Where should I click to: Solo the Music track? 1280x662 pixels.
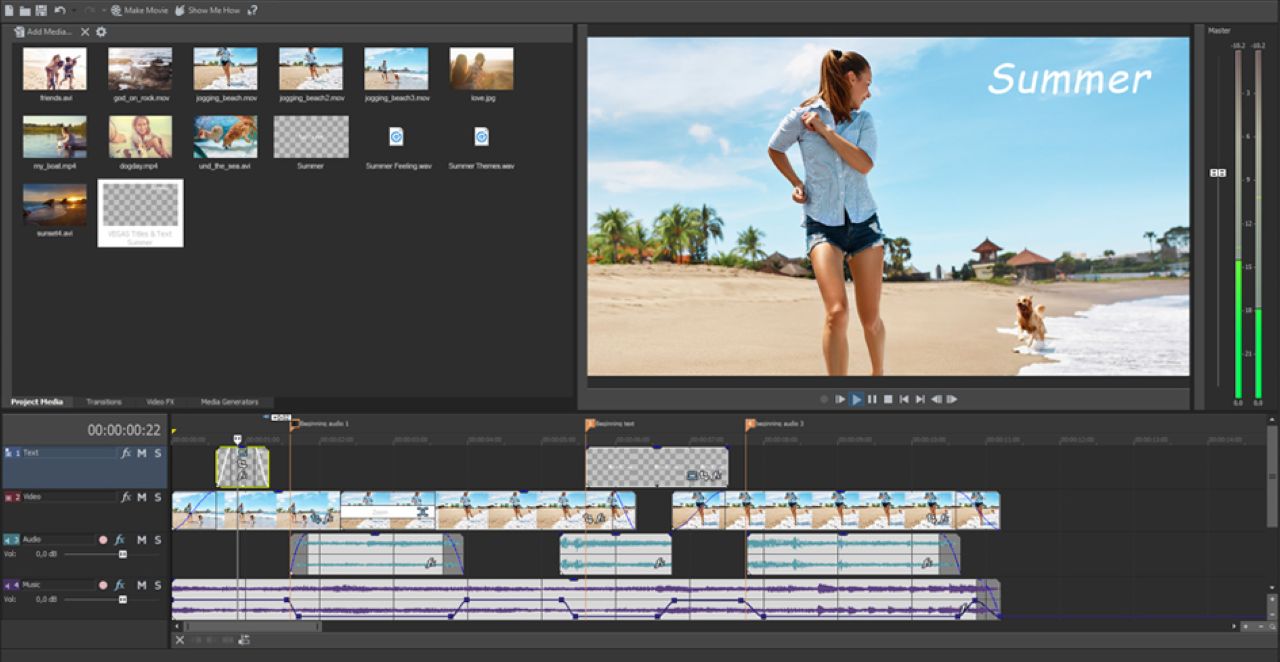157,585
